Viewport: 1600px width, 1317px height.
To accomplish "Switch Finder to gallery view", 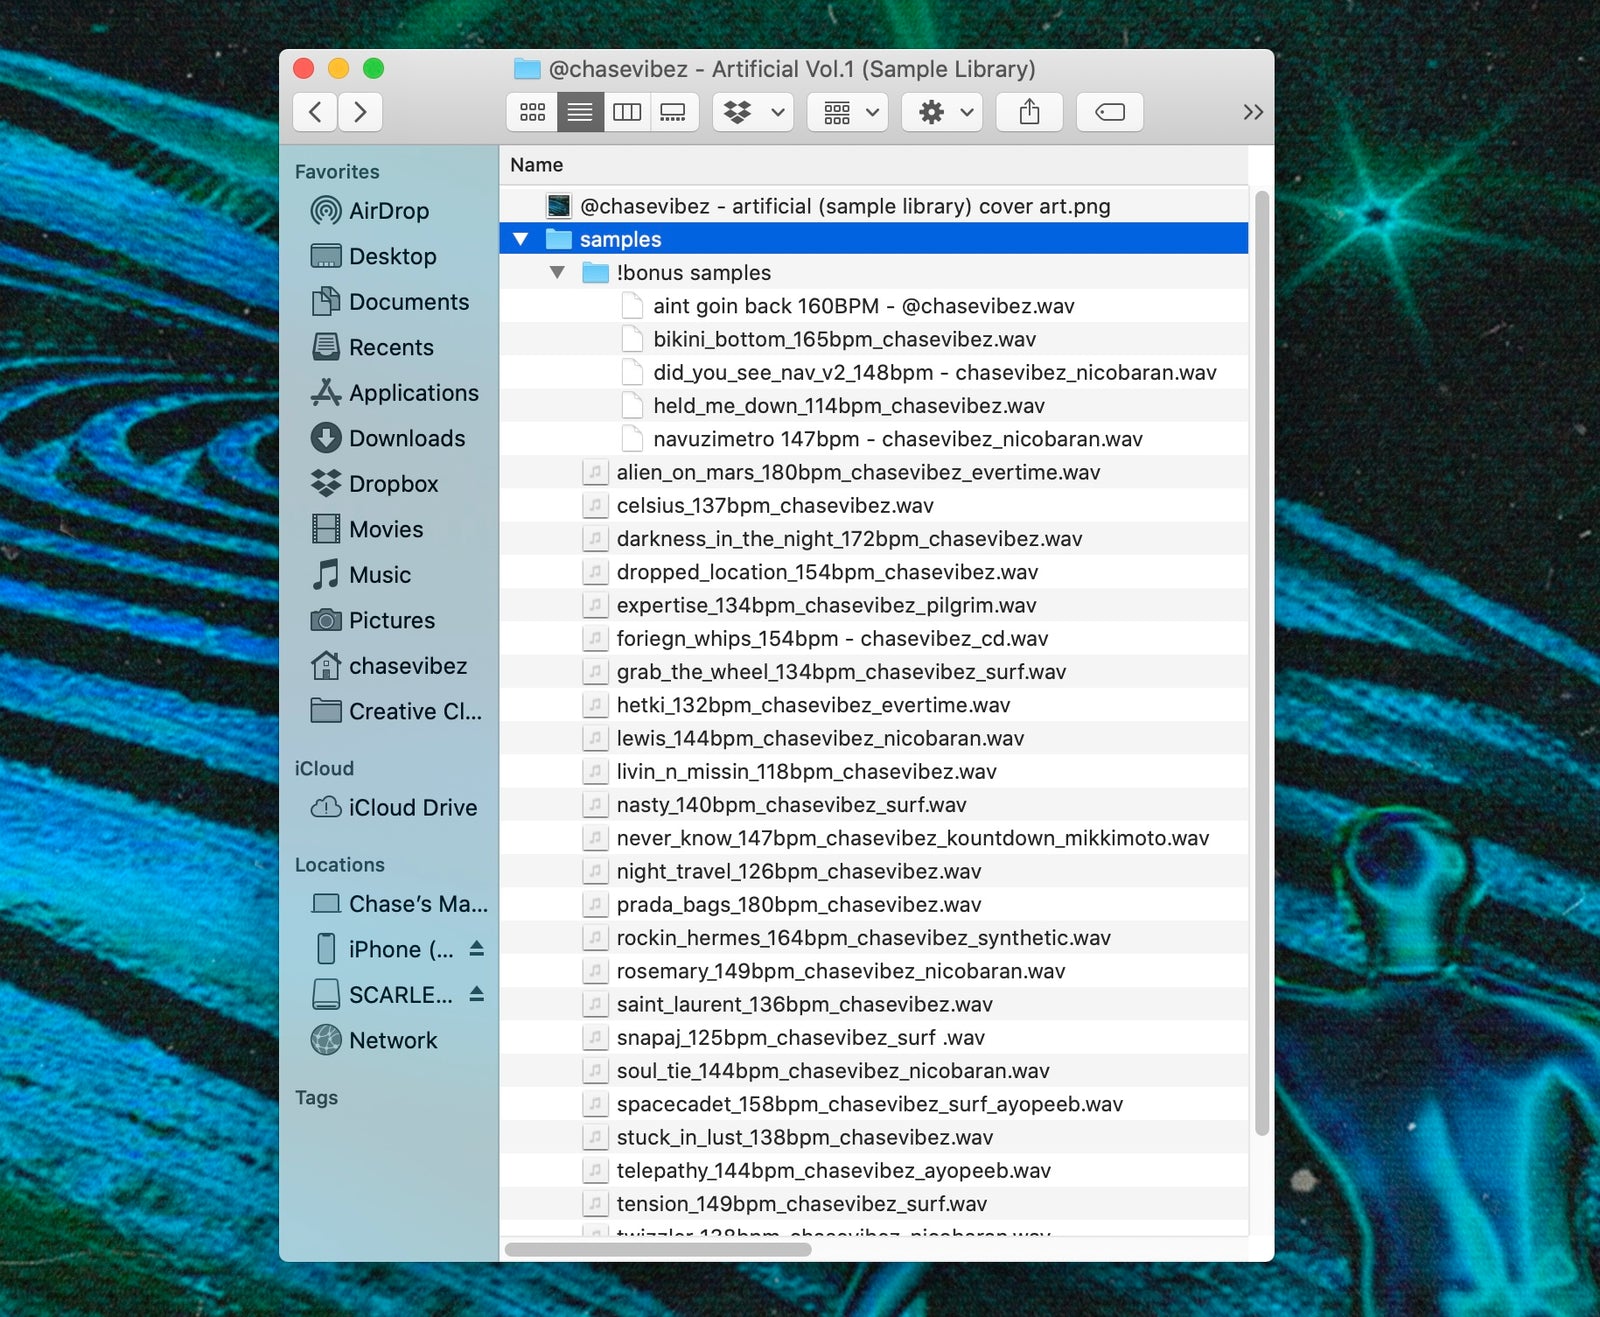I will [674, 112].
